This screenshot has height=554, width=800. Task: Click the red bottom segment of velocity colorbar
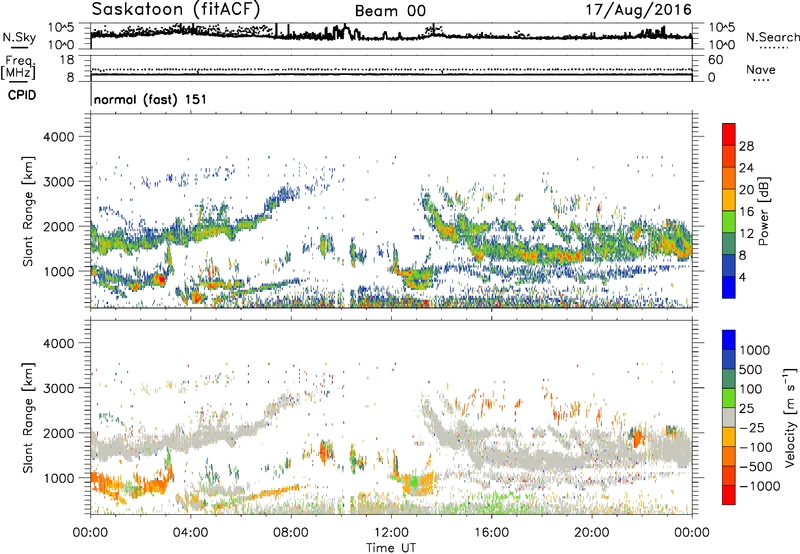tap(729, 495)
